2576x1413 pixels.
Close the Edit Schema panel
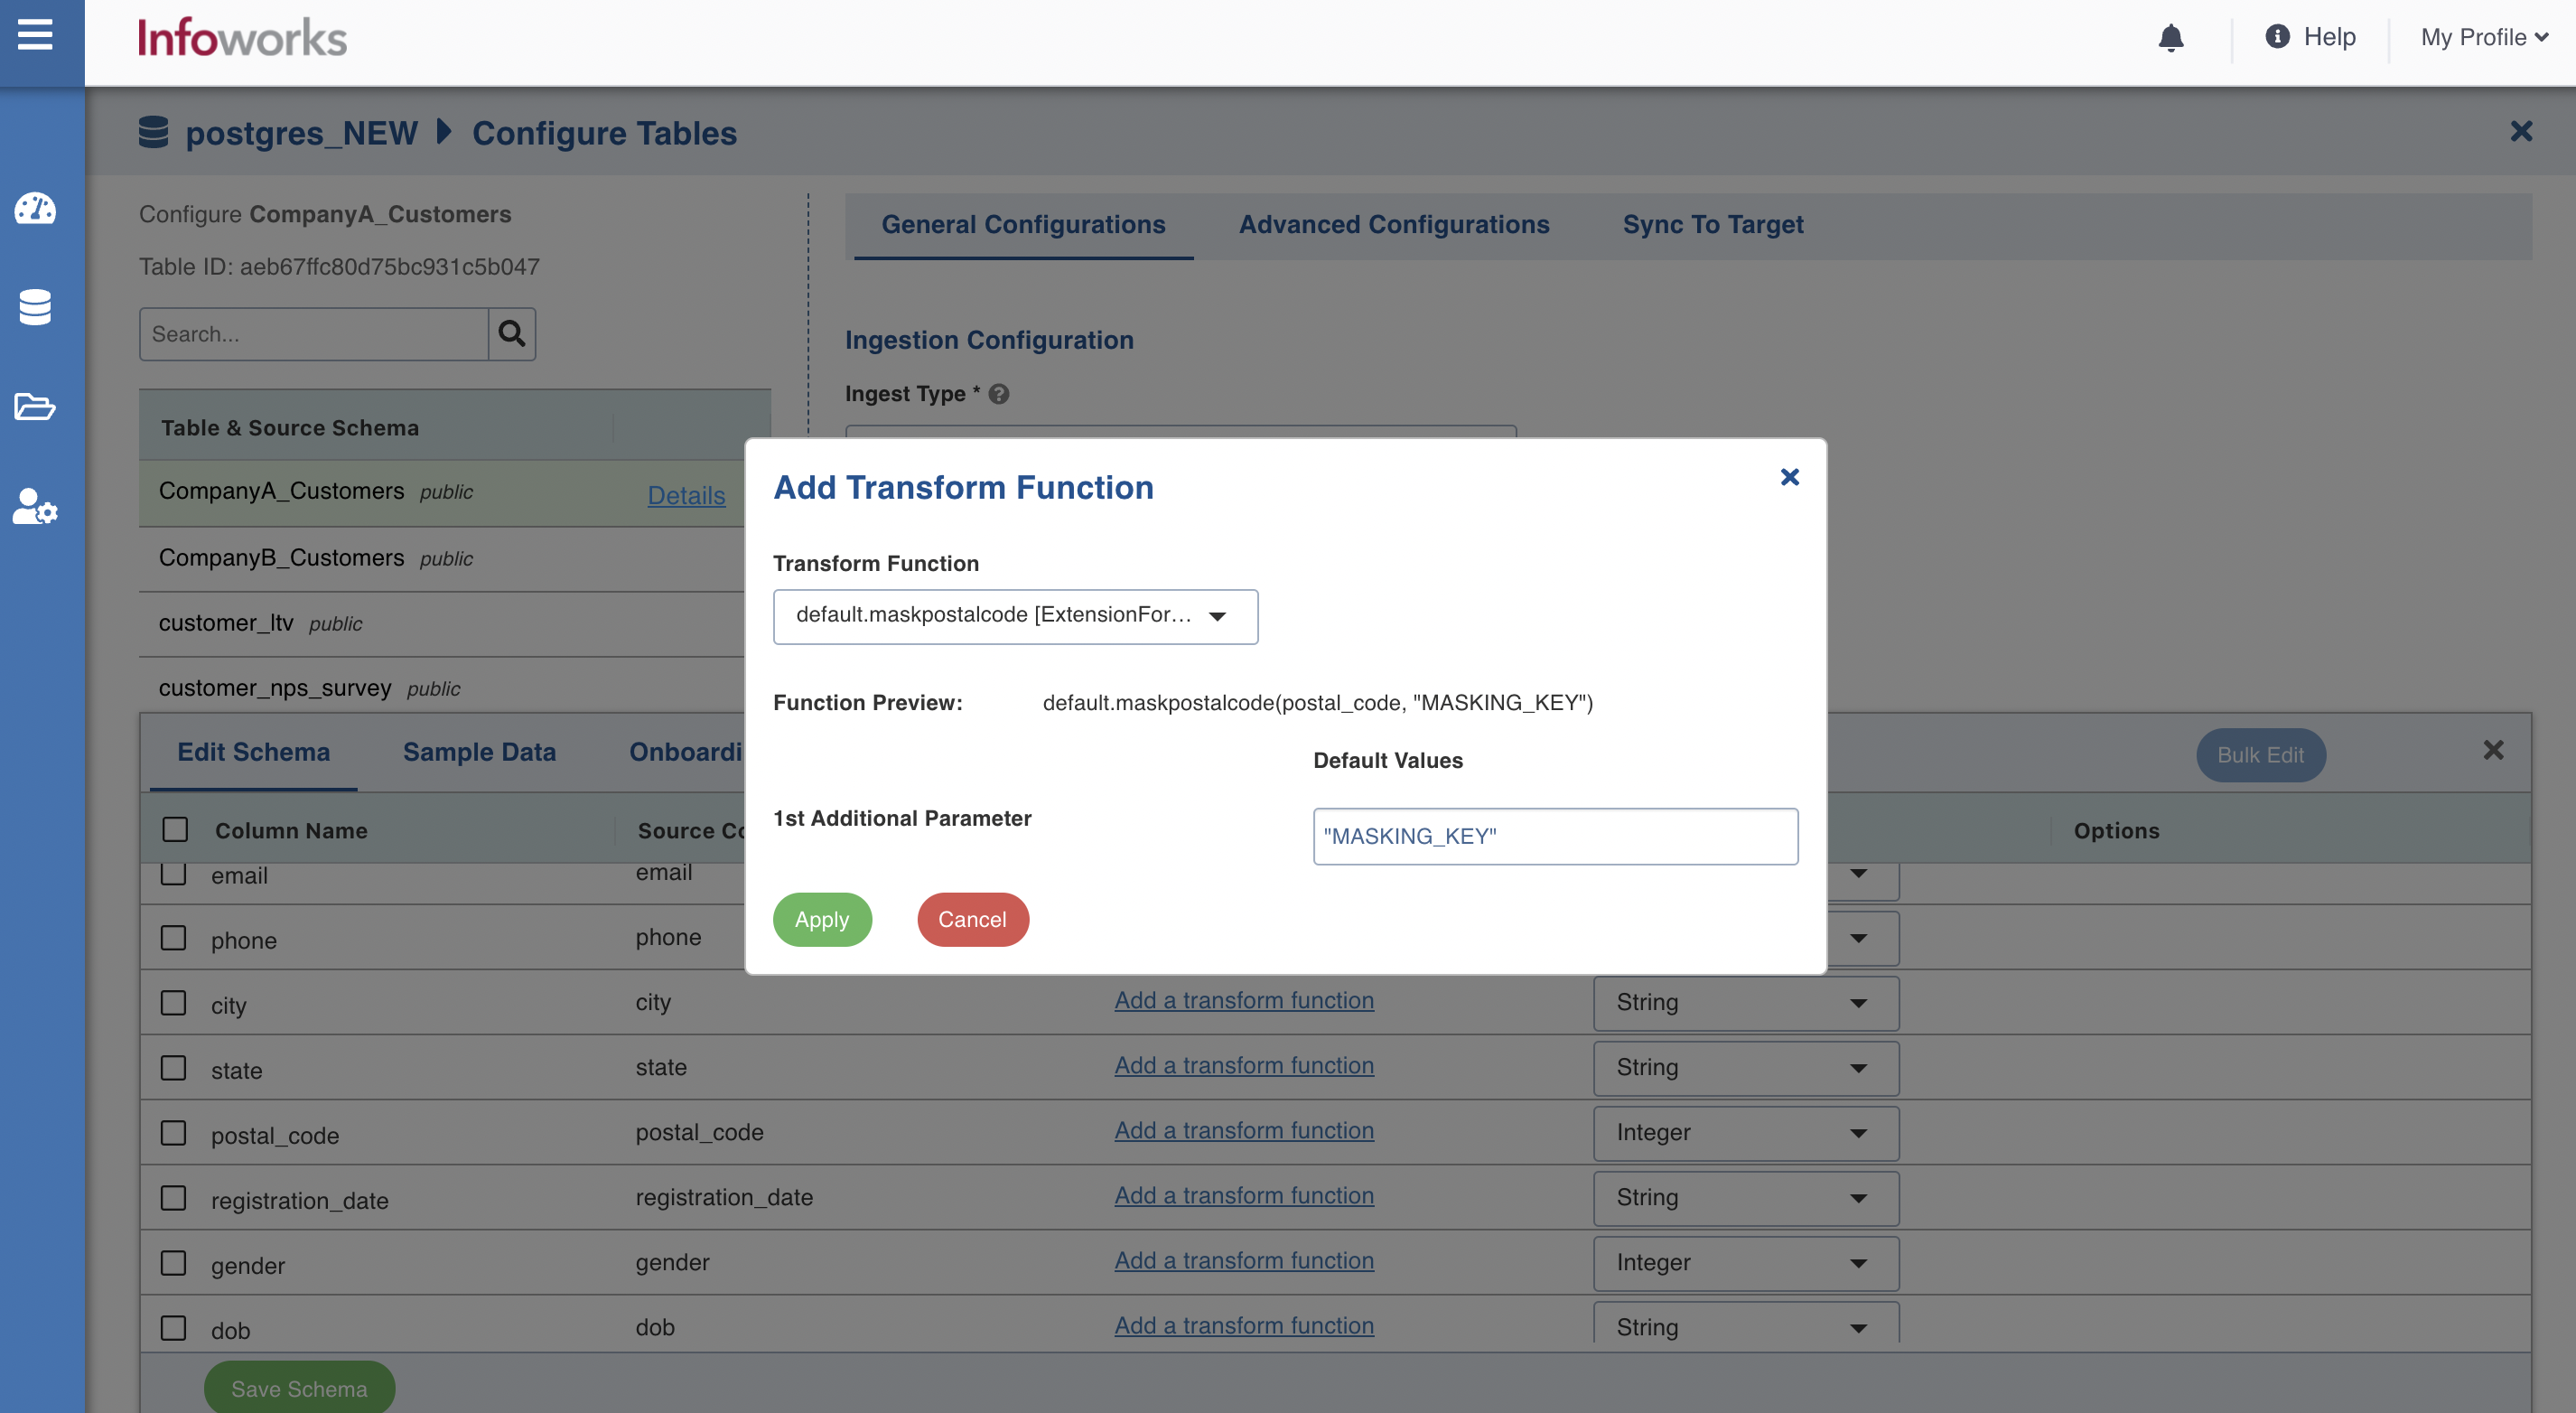coord(2493,750)
